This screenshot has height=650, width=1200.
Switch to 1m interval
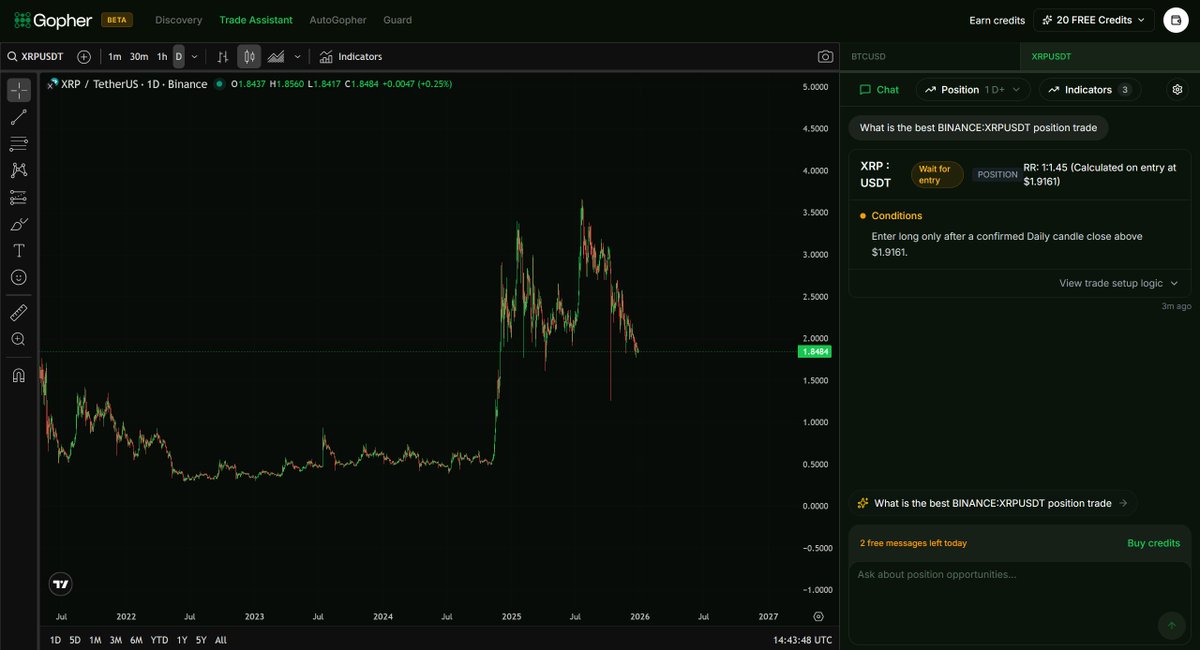click(115, 57)
